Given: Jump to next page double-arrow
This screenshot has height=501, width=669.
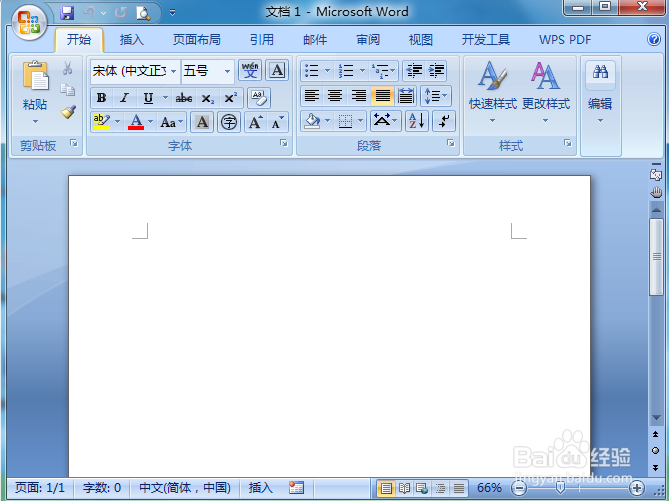Looking at the screenshot, I should click(655, 468).
